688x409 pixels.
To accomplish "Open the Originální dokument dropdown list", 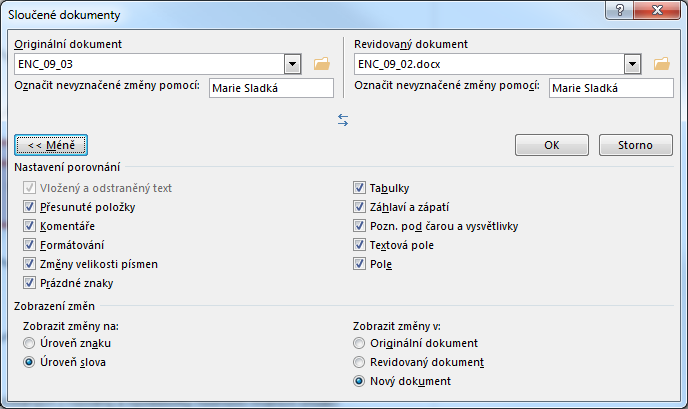I will click(292, 65).
